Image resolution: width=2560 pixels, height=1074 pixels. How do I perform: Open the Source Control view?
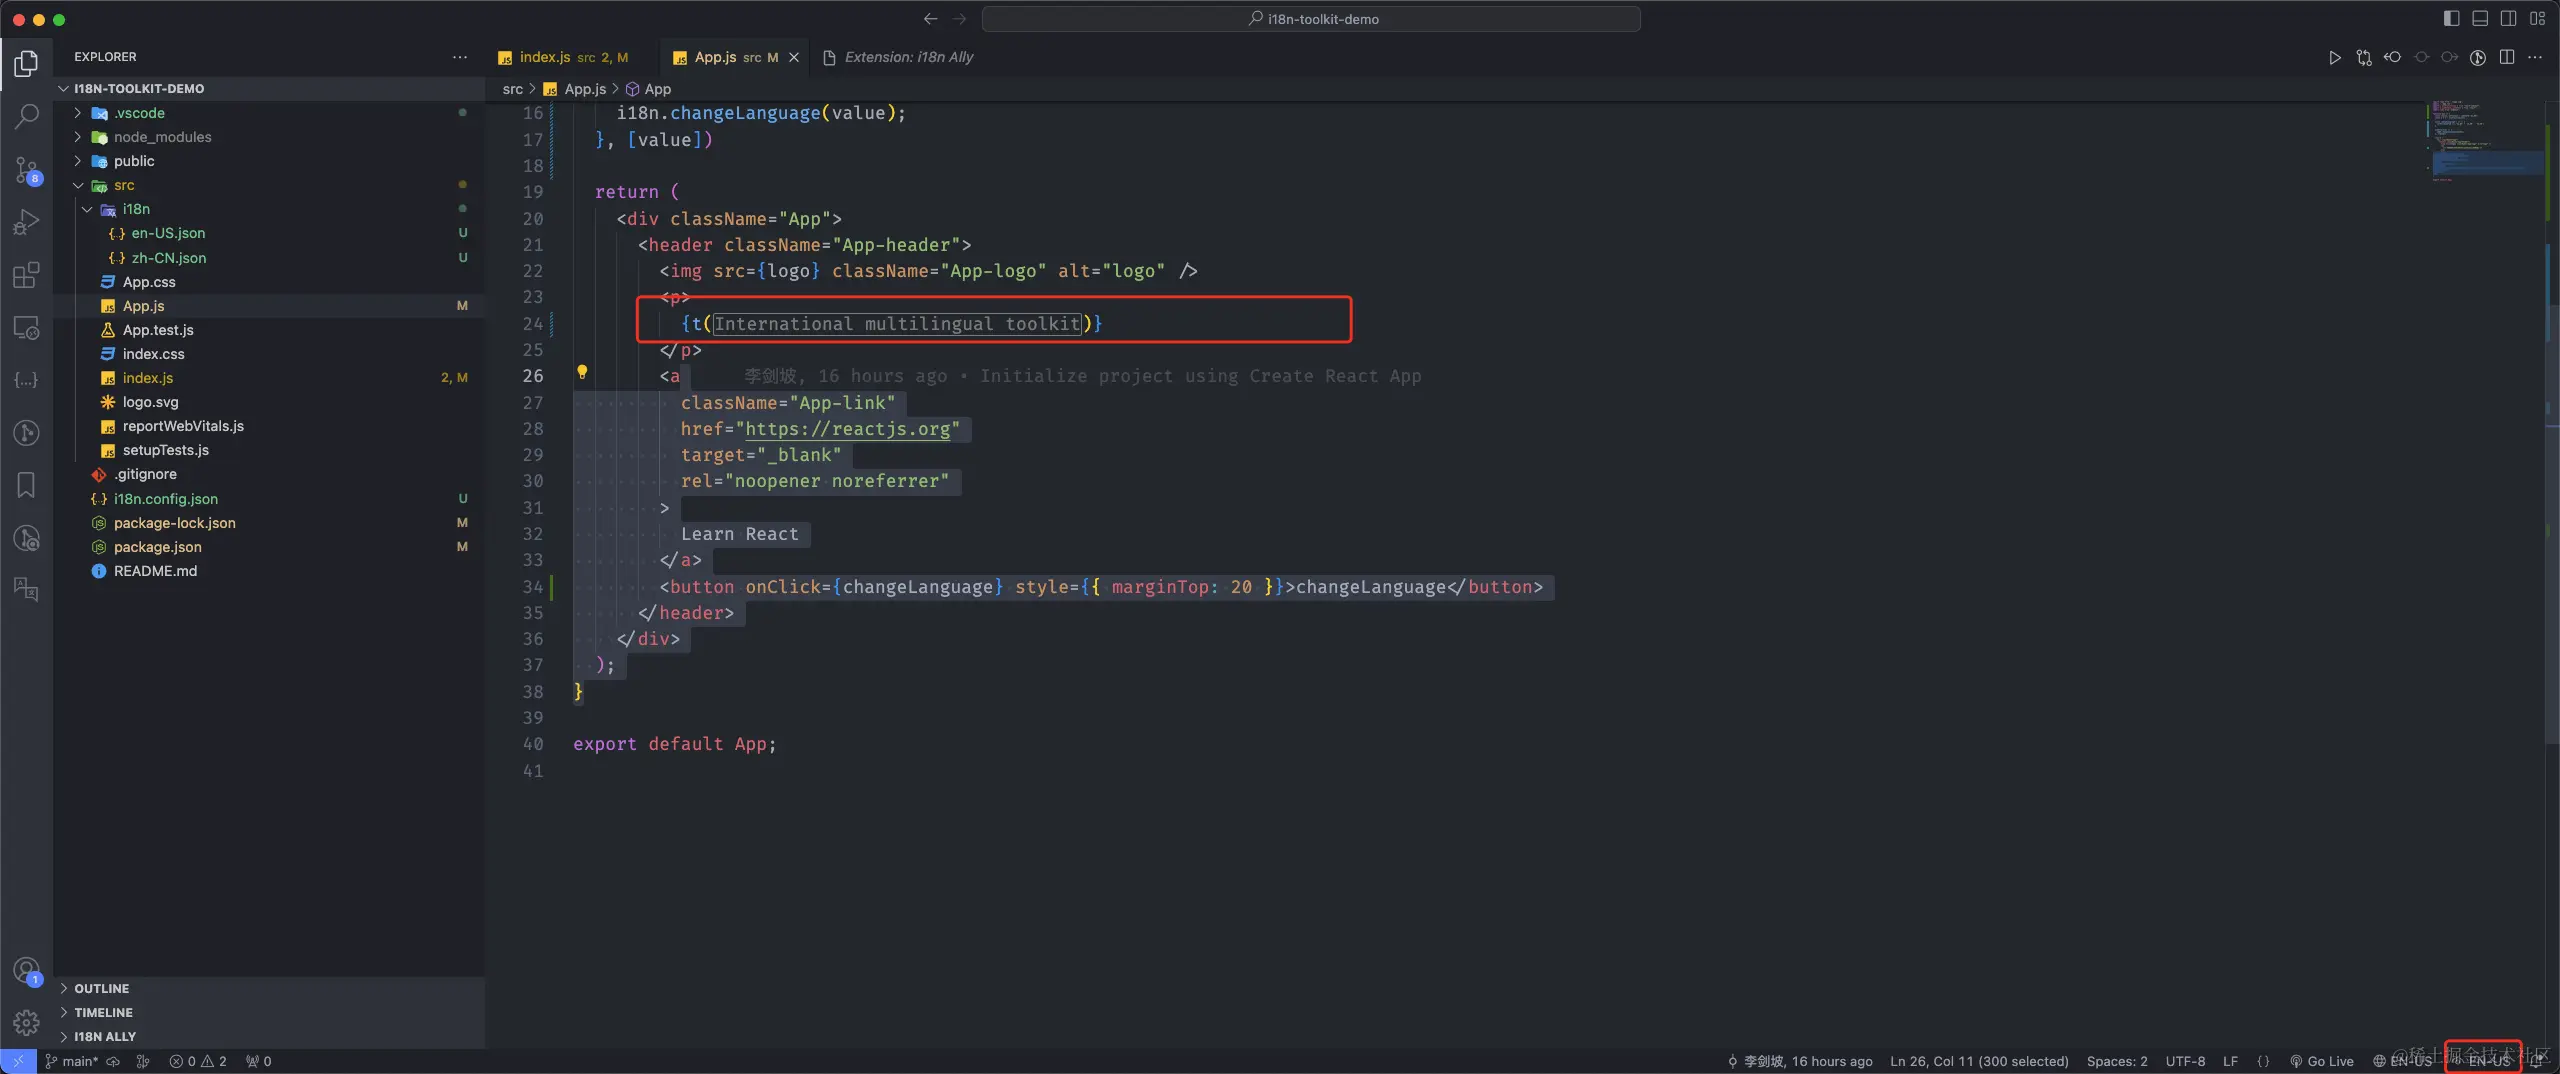(27, 170)
